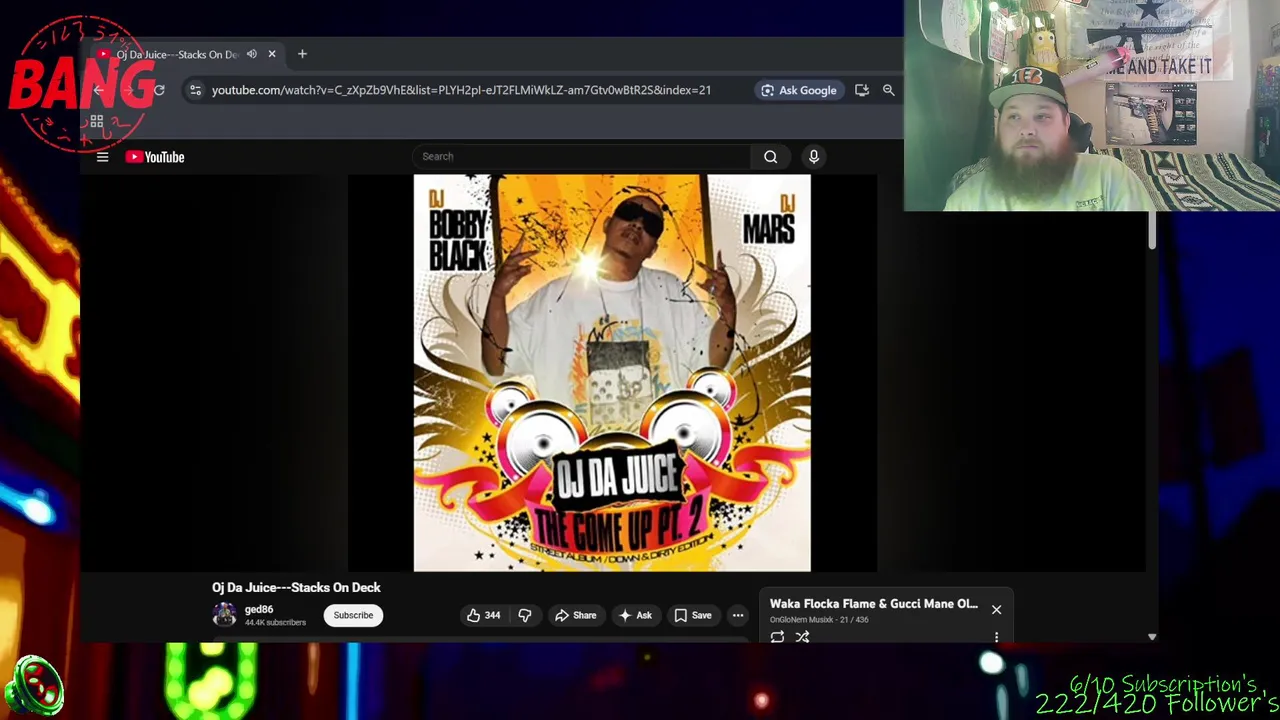1280x720 pixels.
Task: Dislike the video
Action: click(525, 615)
